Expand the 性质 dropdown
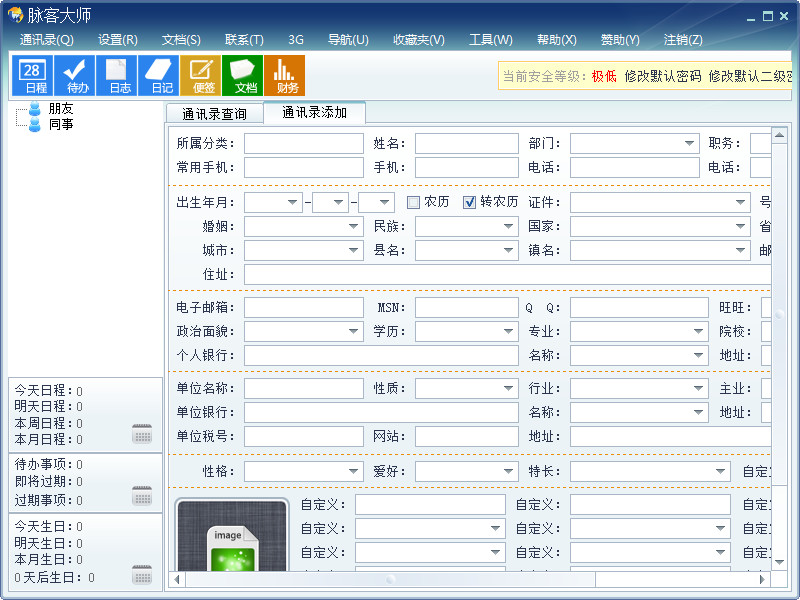800x600 pixels. pos(508,388)
